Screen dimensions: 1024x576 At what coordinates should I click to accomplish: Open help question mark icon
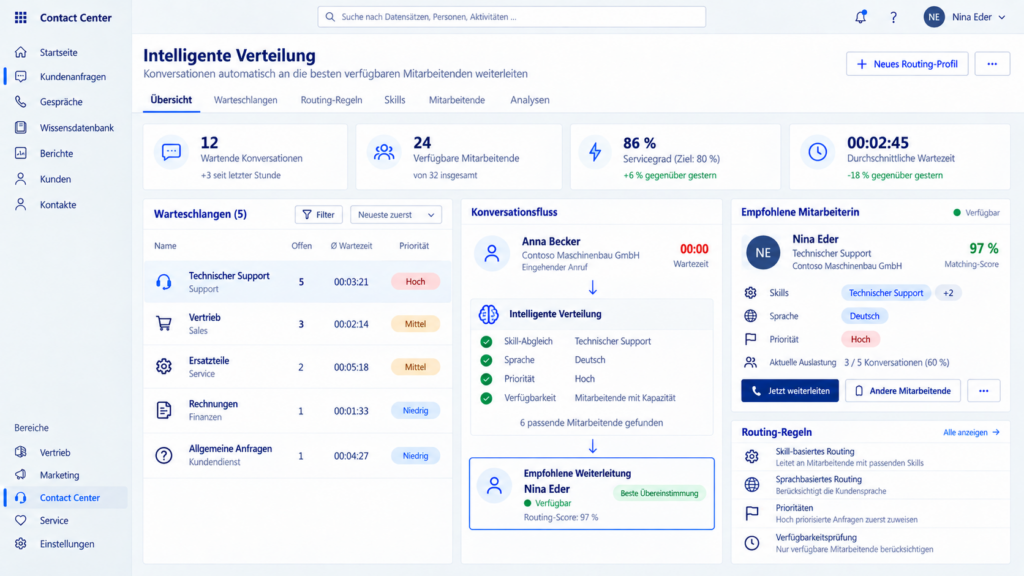pos(893,18)
